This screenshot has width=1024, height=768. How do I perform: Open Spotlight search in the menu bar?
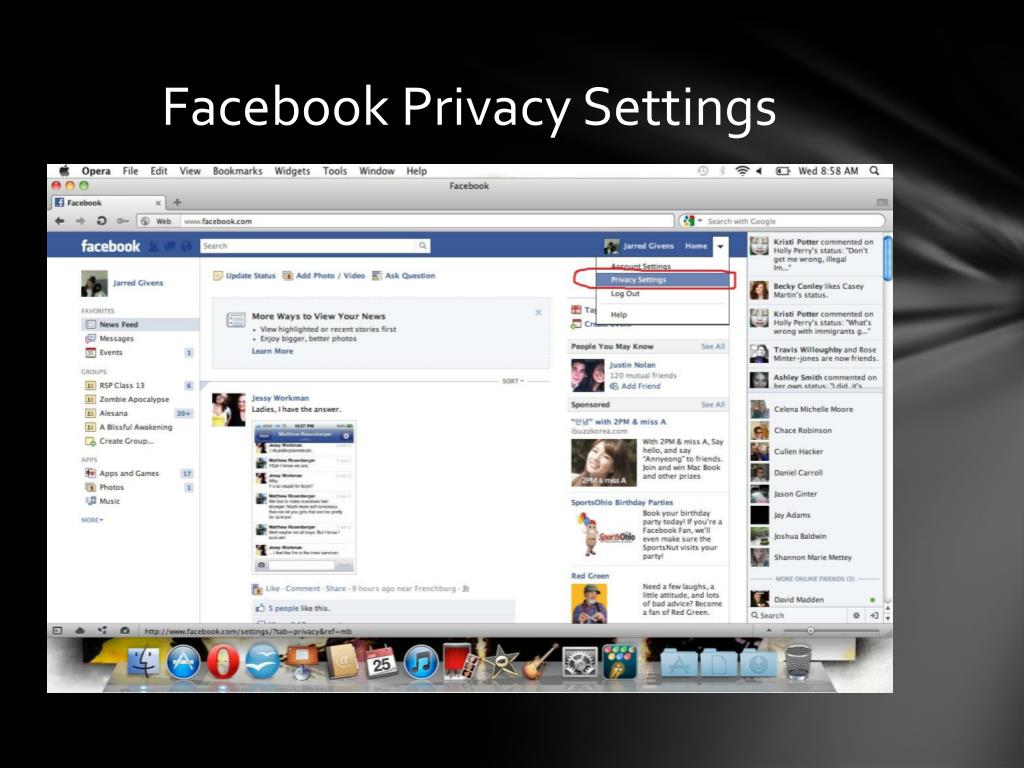pyautogui.click(x=874, y=170)
